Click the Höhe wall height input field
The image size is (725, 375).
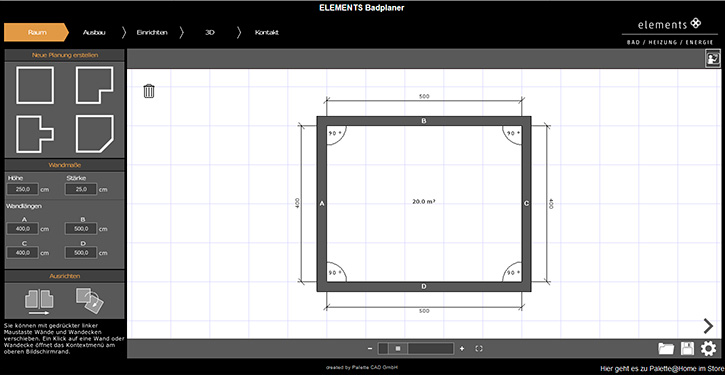23,189
